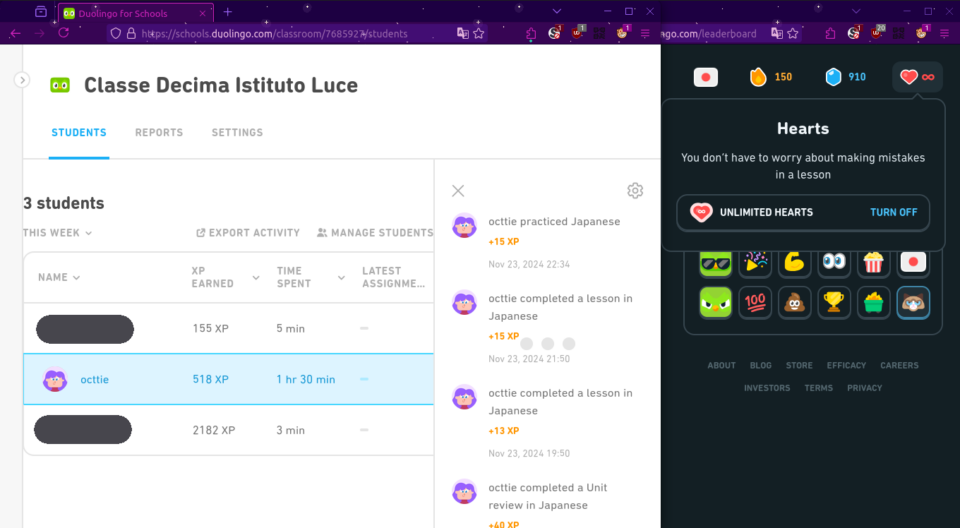
Task: Switch to the REPORTS tab
Action: point(159,132)
